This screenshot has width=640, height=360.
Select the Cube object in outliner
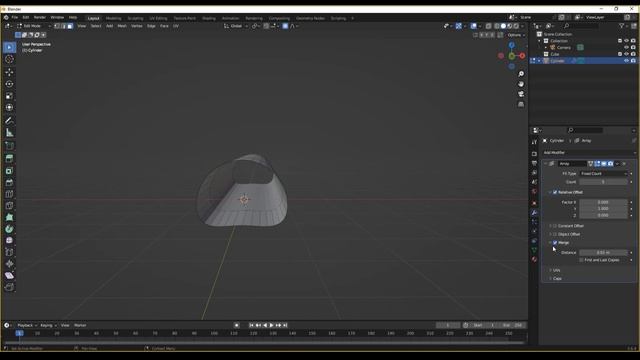[555, 54]
